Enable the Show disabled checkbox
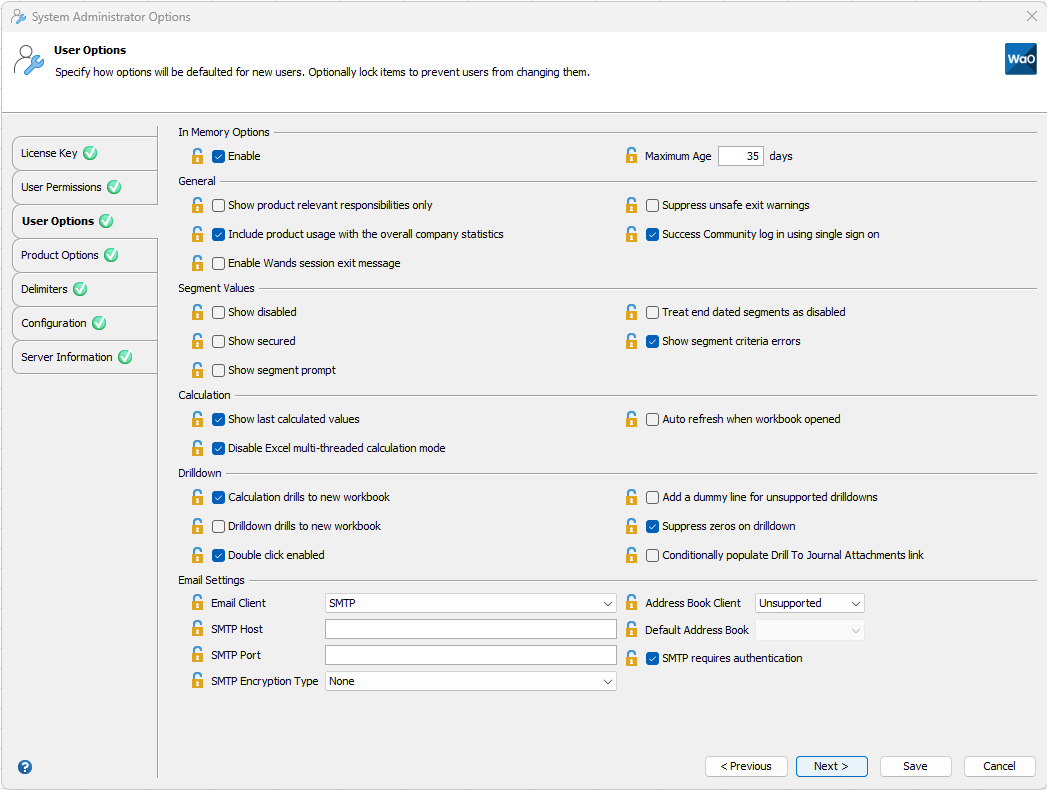1047x790 pixels. tap(216, 312)
